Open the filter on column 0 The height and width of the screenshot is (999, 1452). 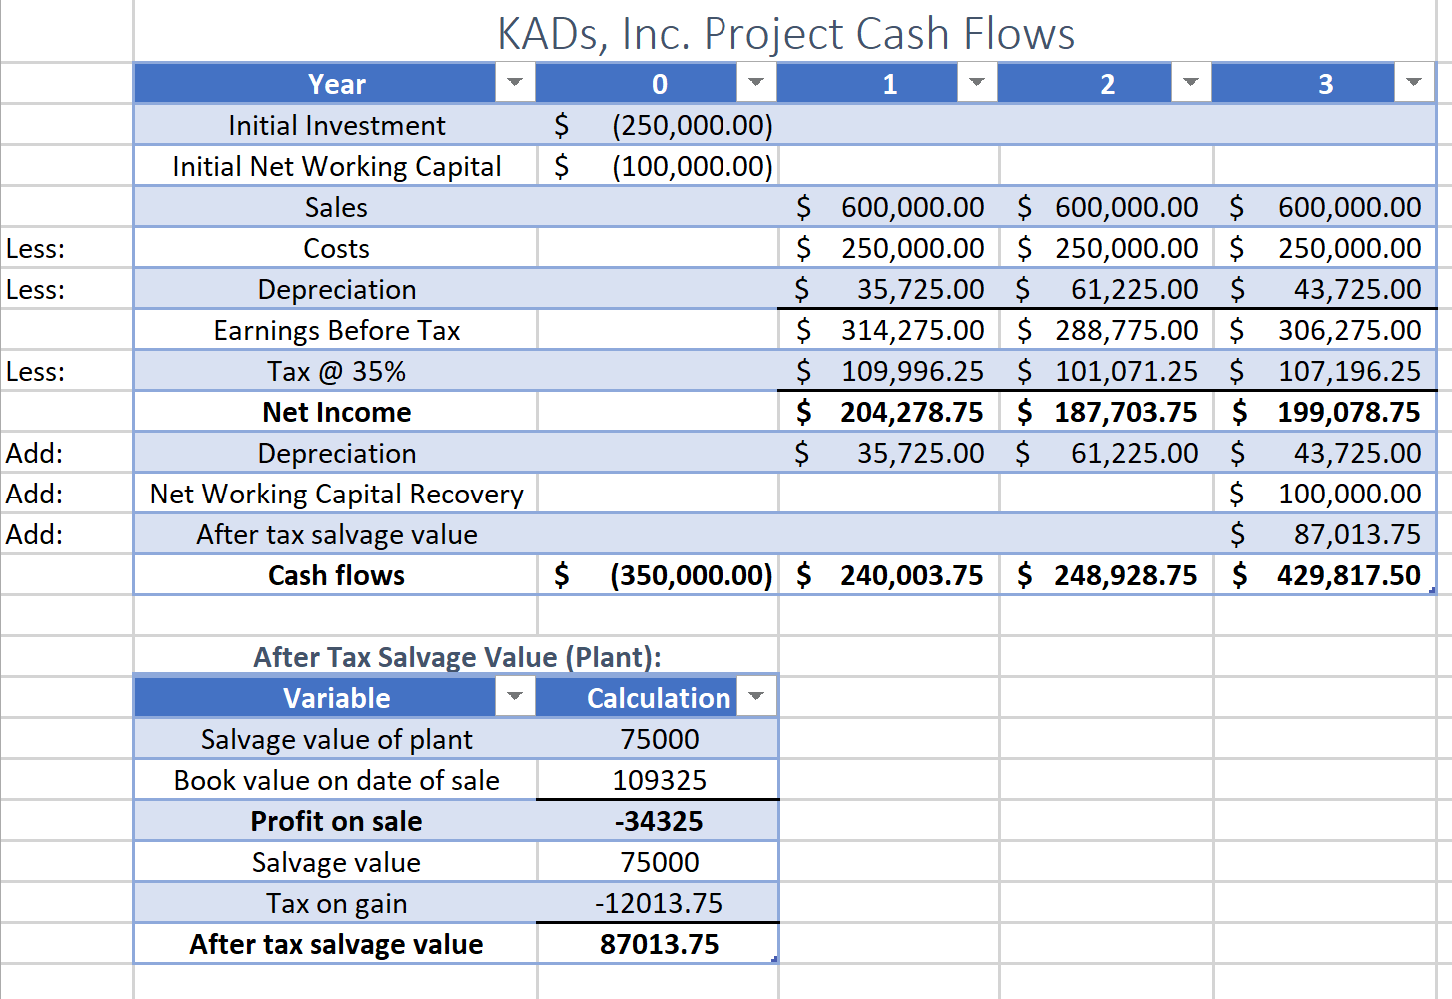[757, 83]
